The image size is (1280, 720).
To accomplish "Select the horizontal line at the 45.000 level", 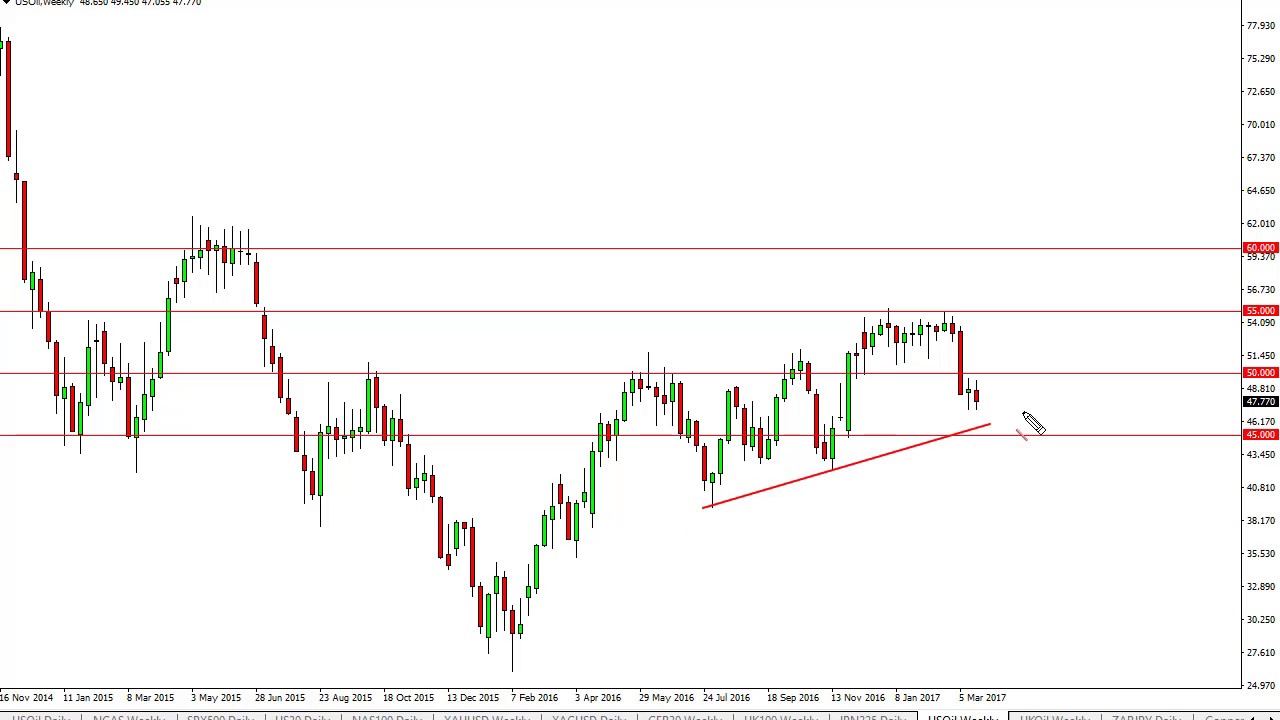I will click(620, 435).
